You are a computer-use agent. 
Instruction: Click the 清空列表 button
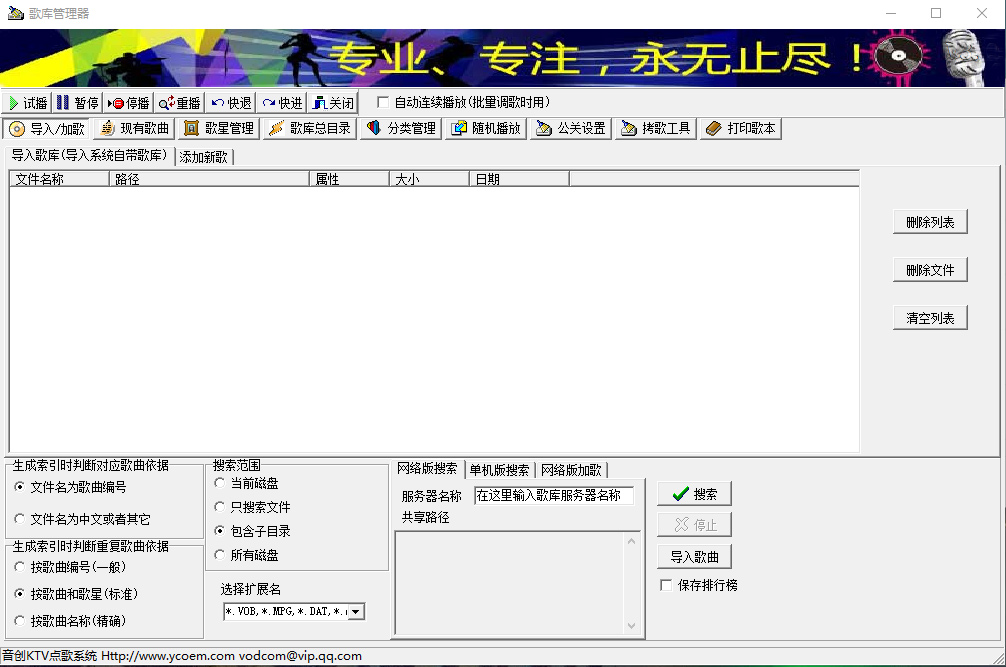click(x=930, y=318)
